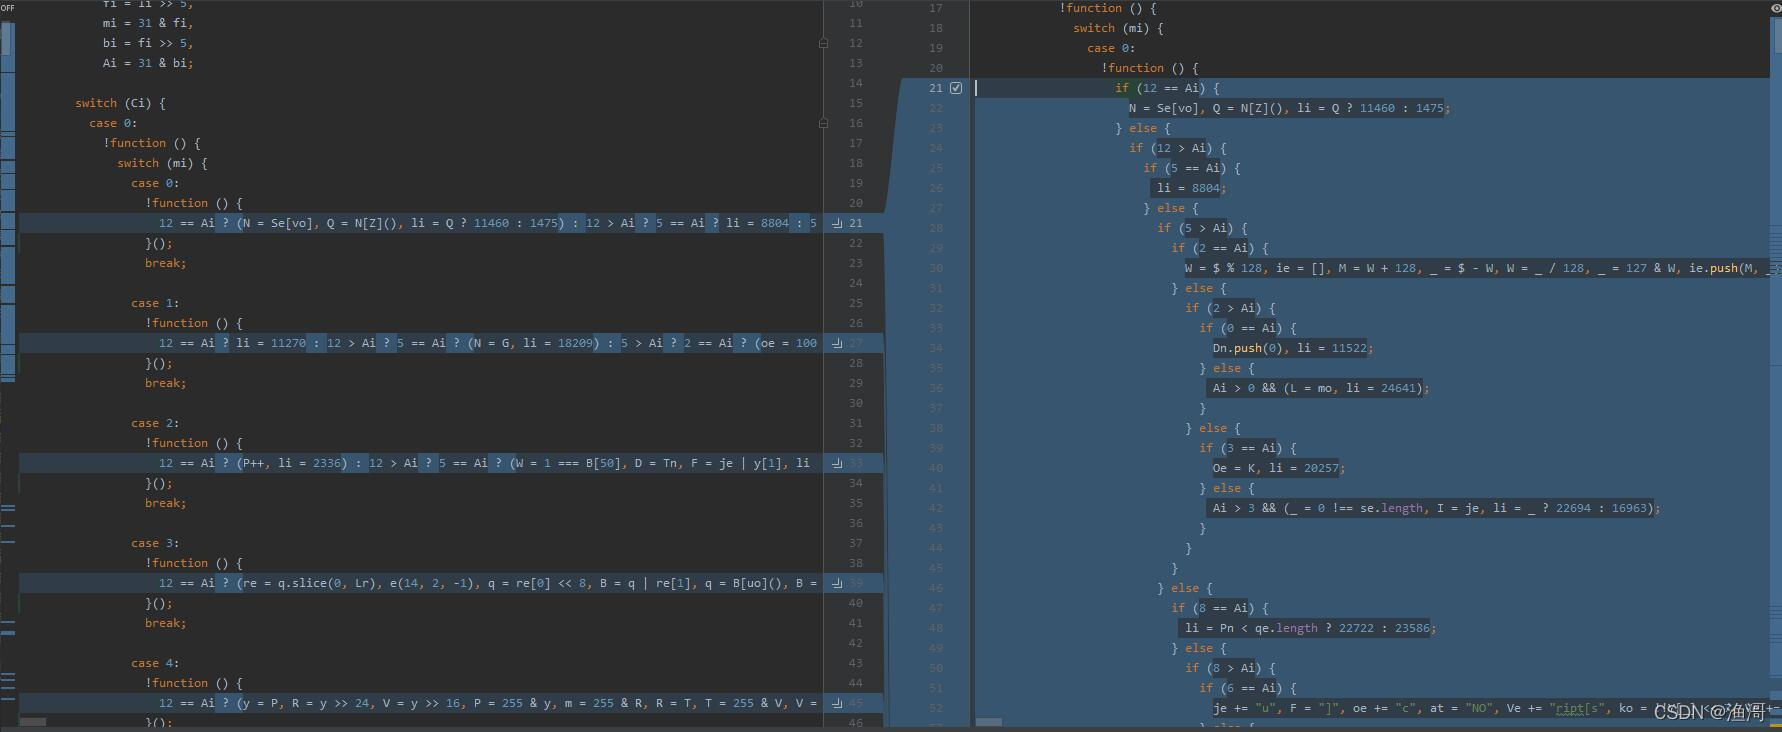
Task: Click the eye inspection icon at top right
Action: (x=1776, y=7)
